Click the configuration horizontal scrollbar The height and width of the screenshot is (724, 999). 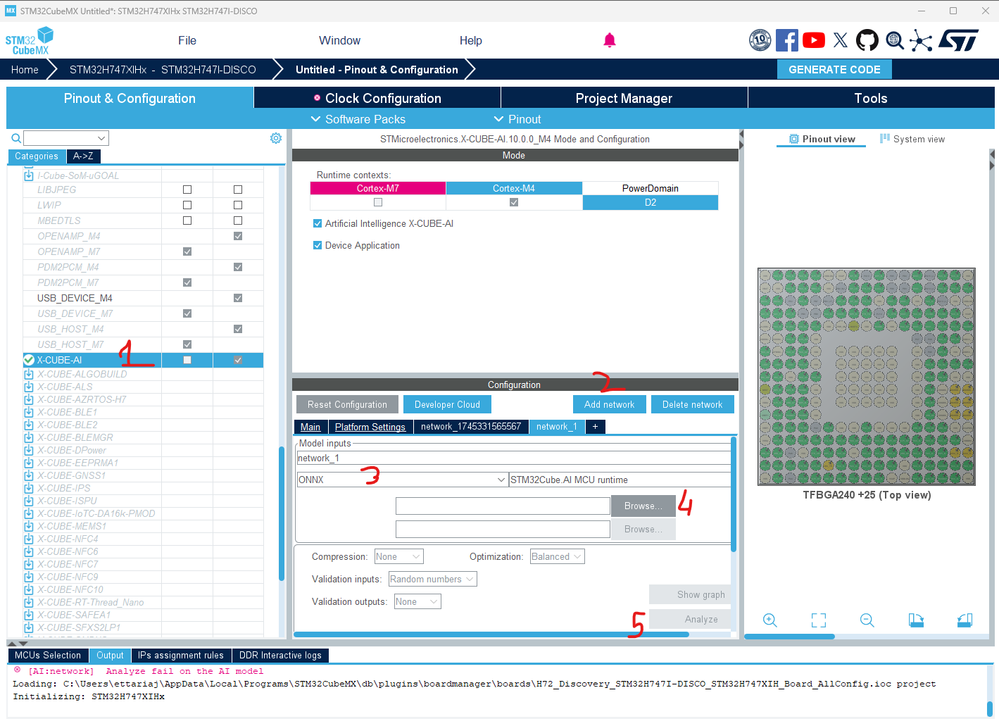click(491, 634)
